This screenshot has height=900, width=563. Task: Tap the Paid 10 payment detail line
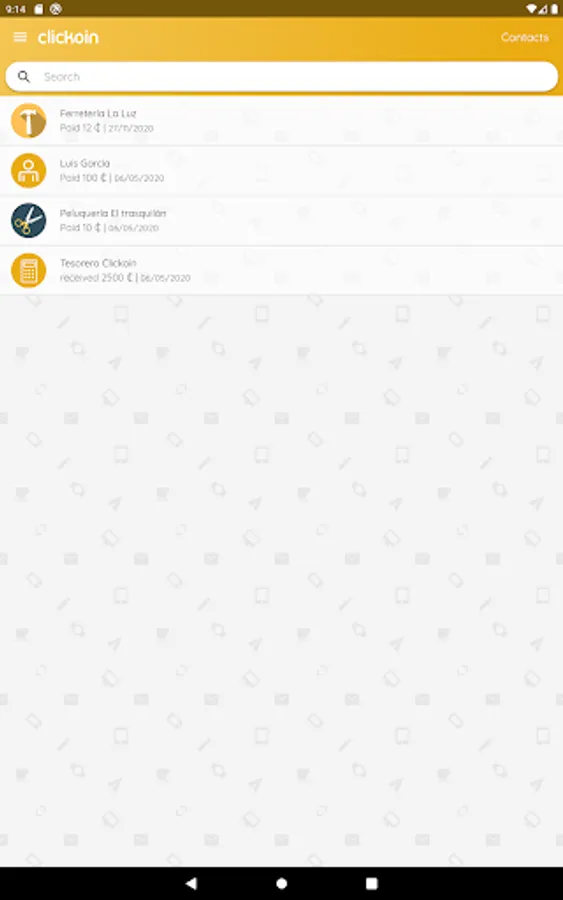click(x=109, y=228)
